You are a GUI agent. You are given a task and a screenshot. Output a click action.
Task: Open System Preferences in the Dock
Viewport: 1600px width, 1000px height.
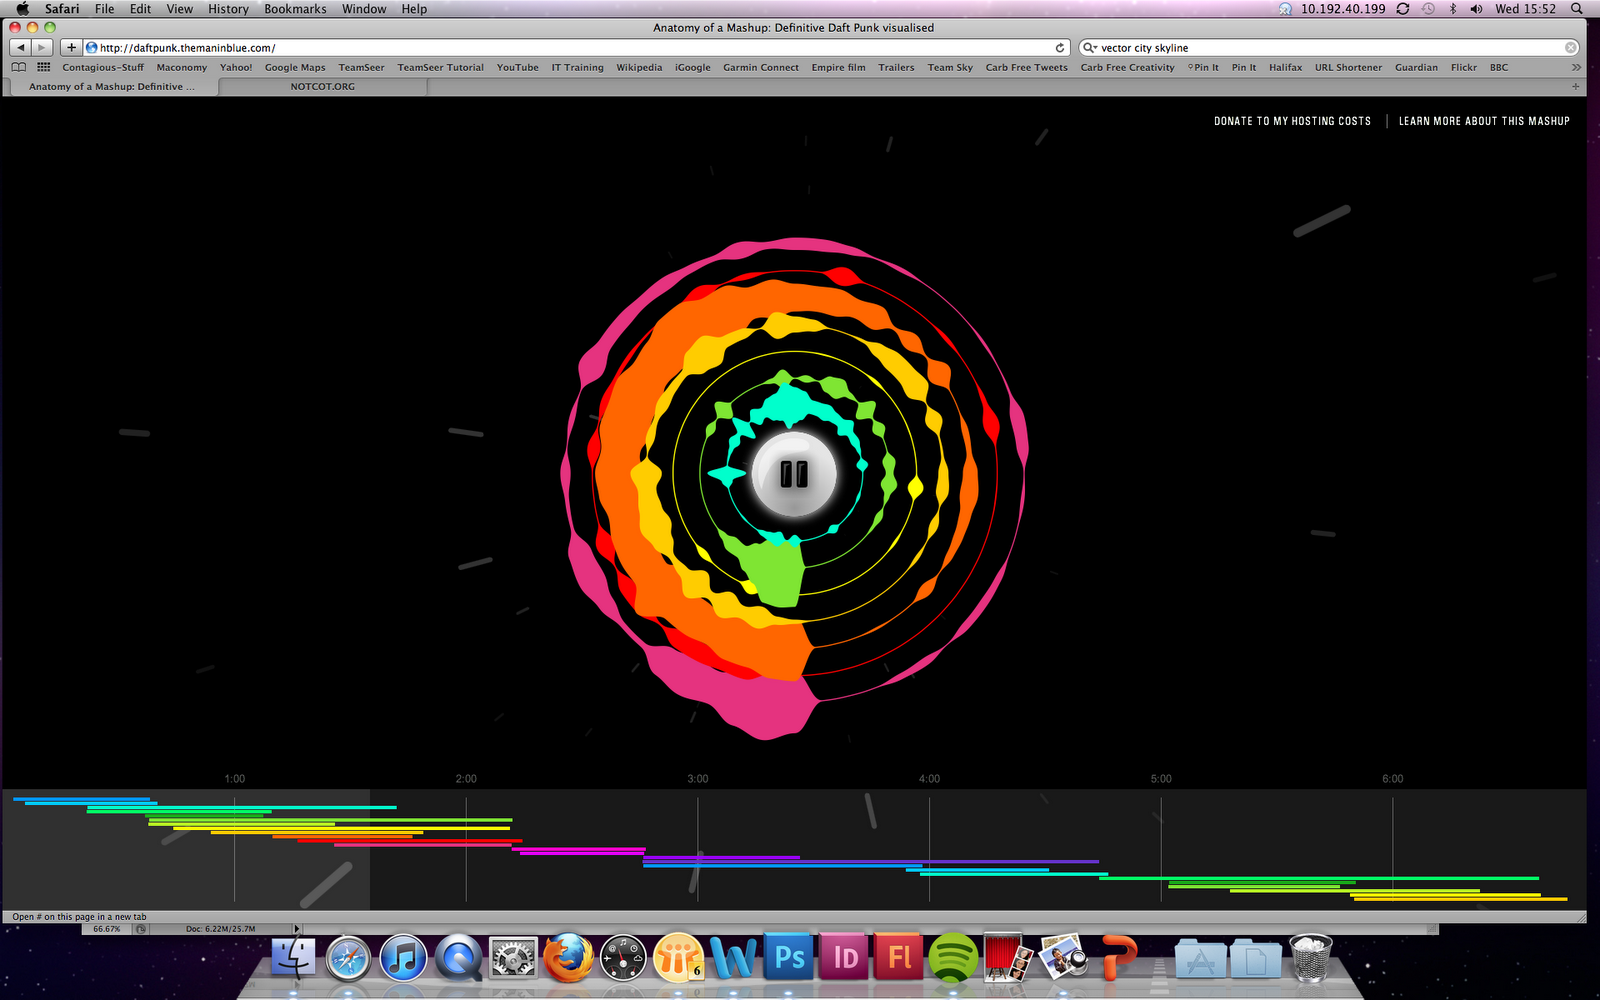click(x=513, y=958)
